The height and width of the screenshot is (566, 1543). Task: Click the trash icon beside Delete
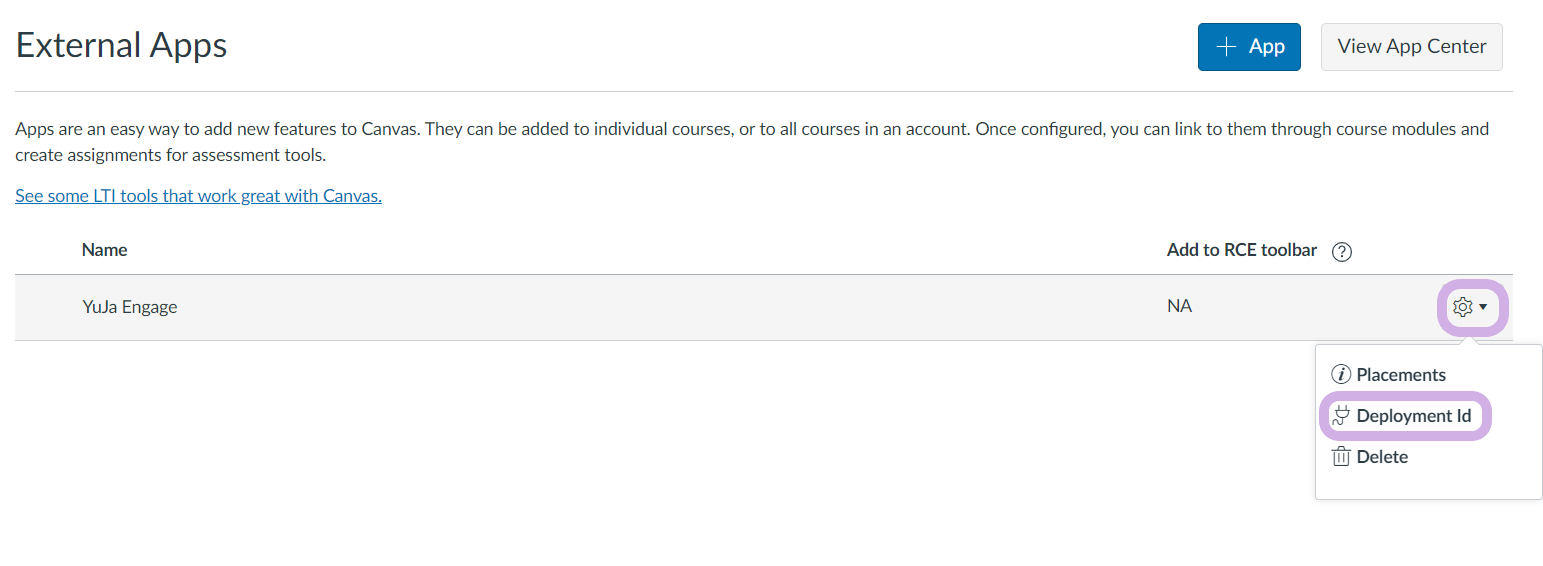pos(1341,457)
